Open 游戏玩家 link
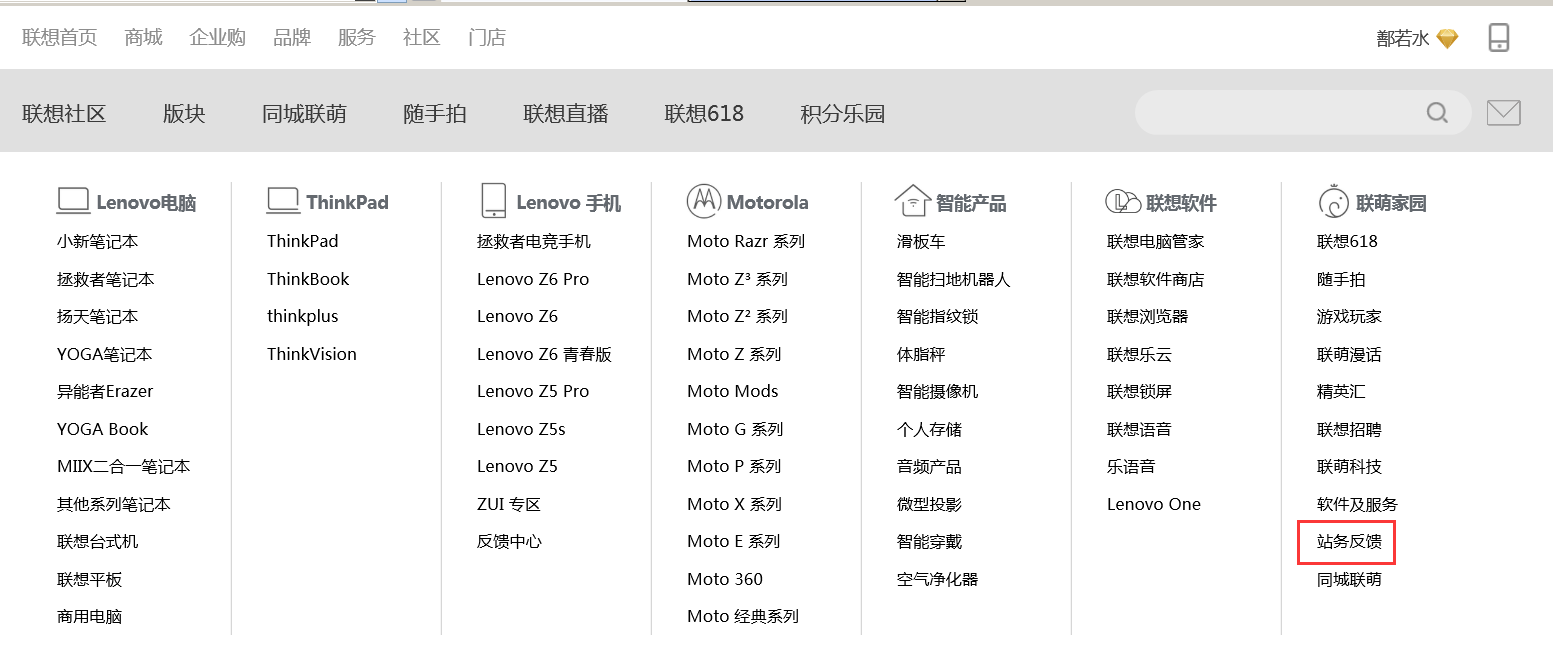 tap(1349, 316)
